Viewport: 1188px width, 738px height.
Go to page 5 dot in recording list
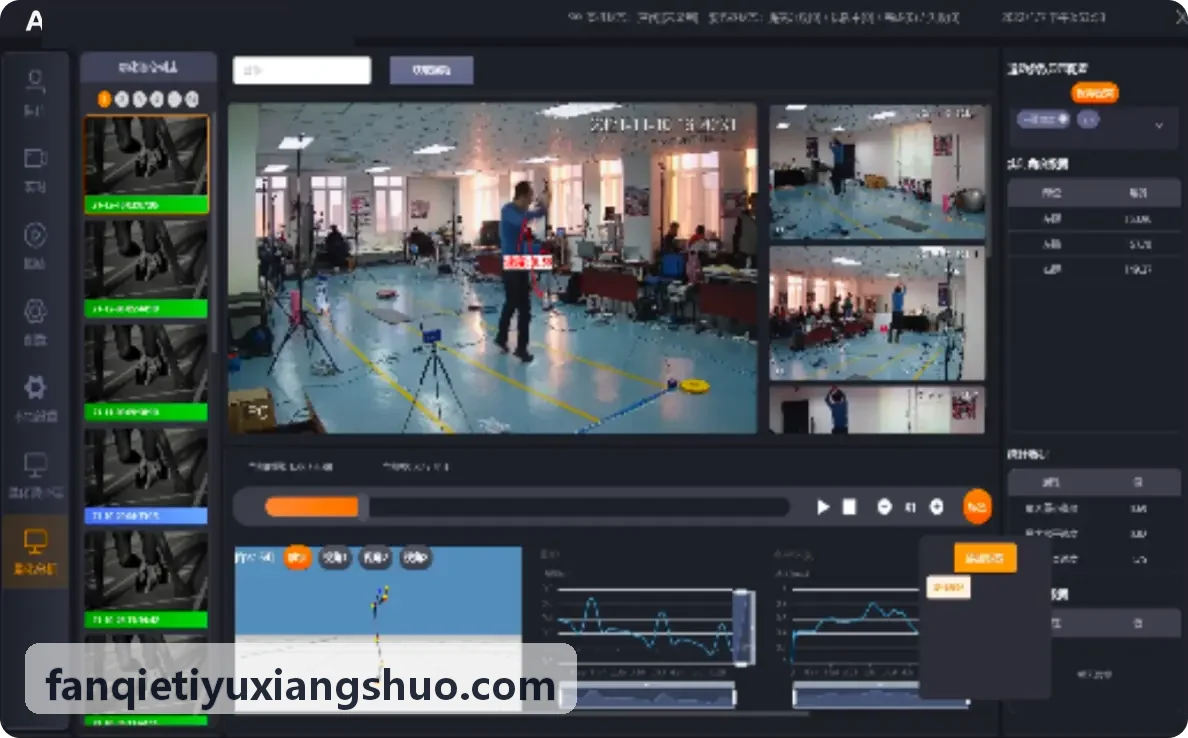pyautogui.click(x=174, y=99)
